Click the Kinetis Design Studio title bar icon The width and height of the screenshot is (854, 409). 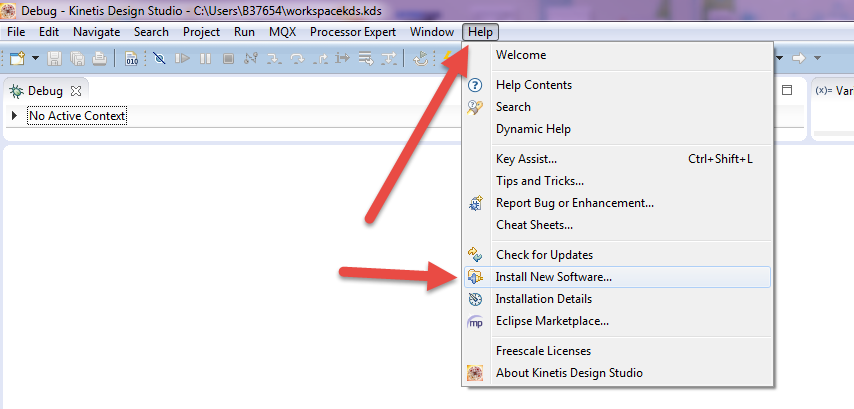9,10
